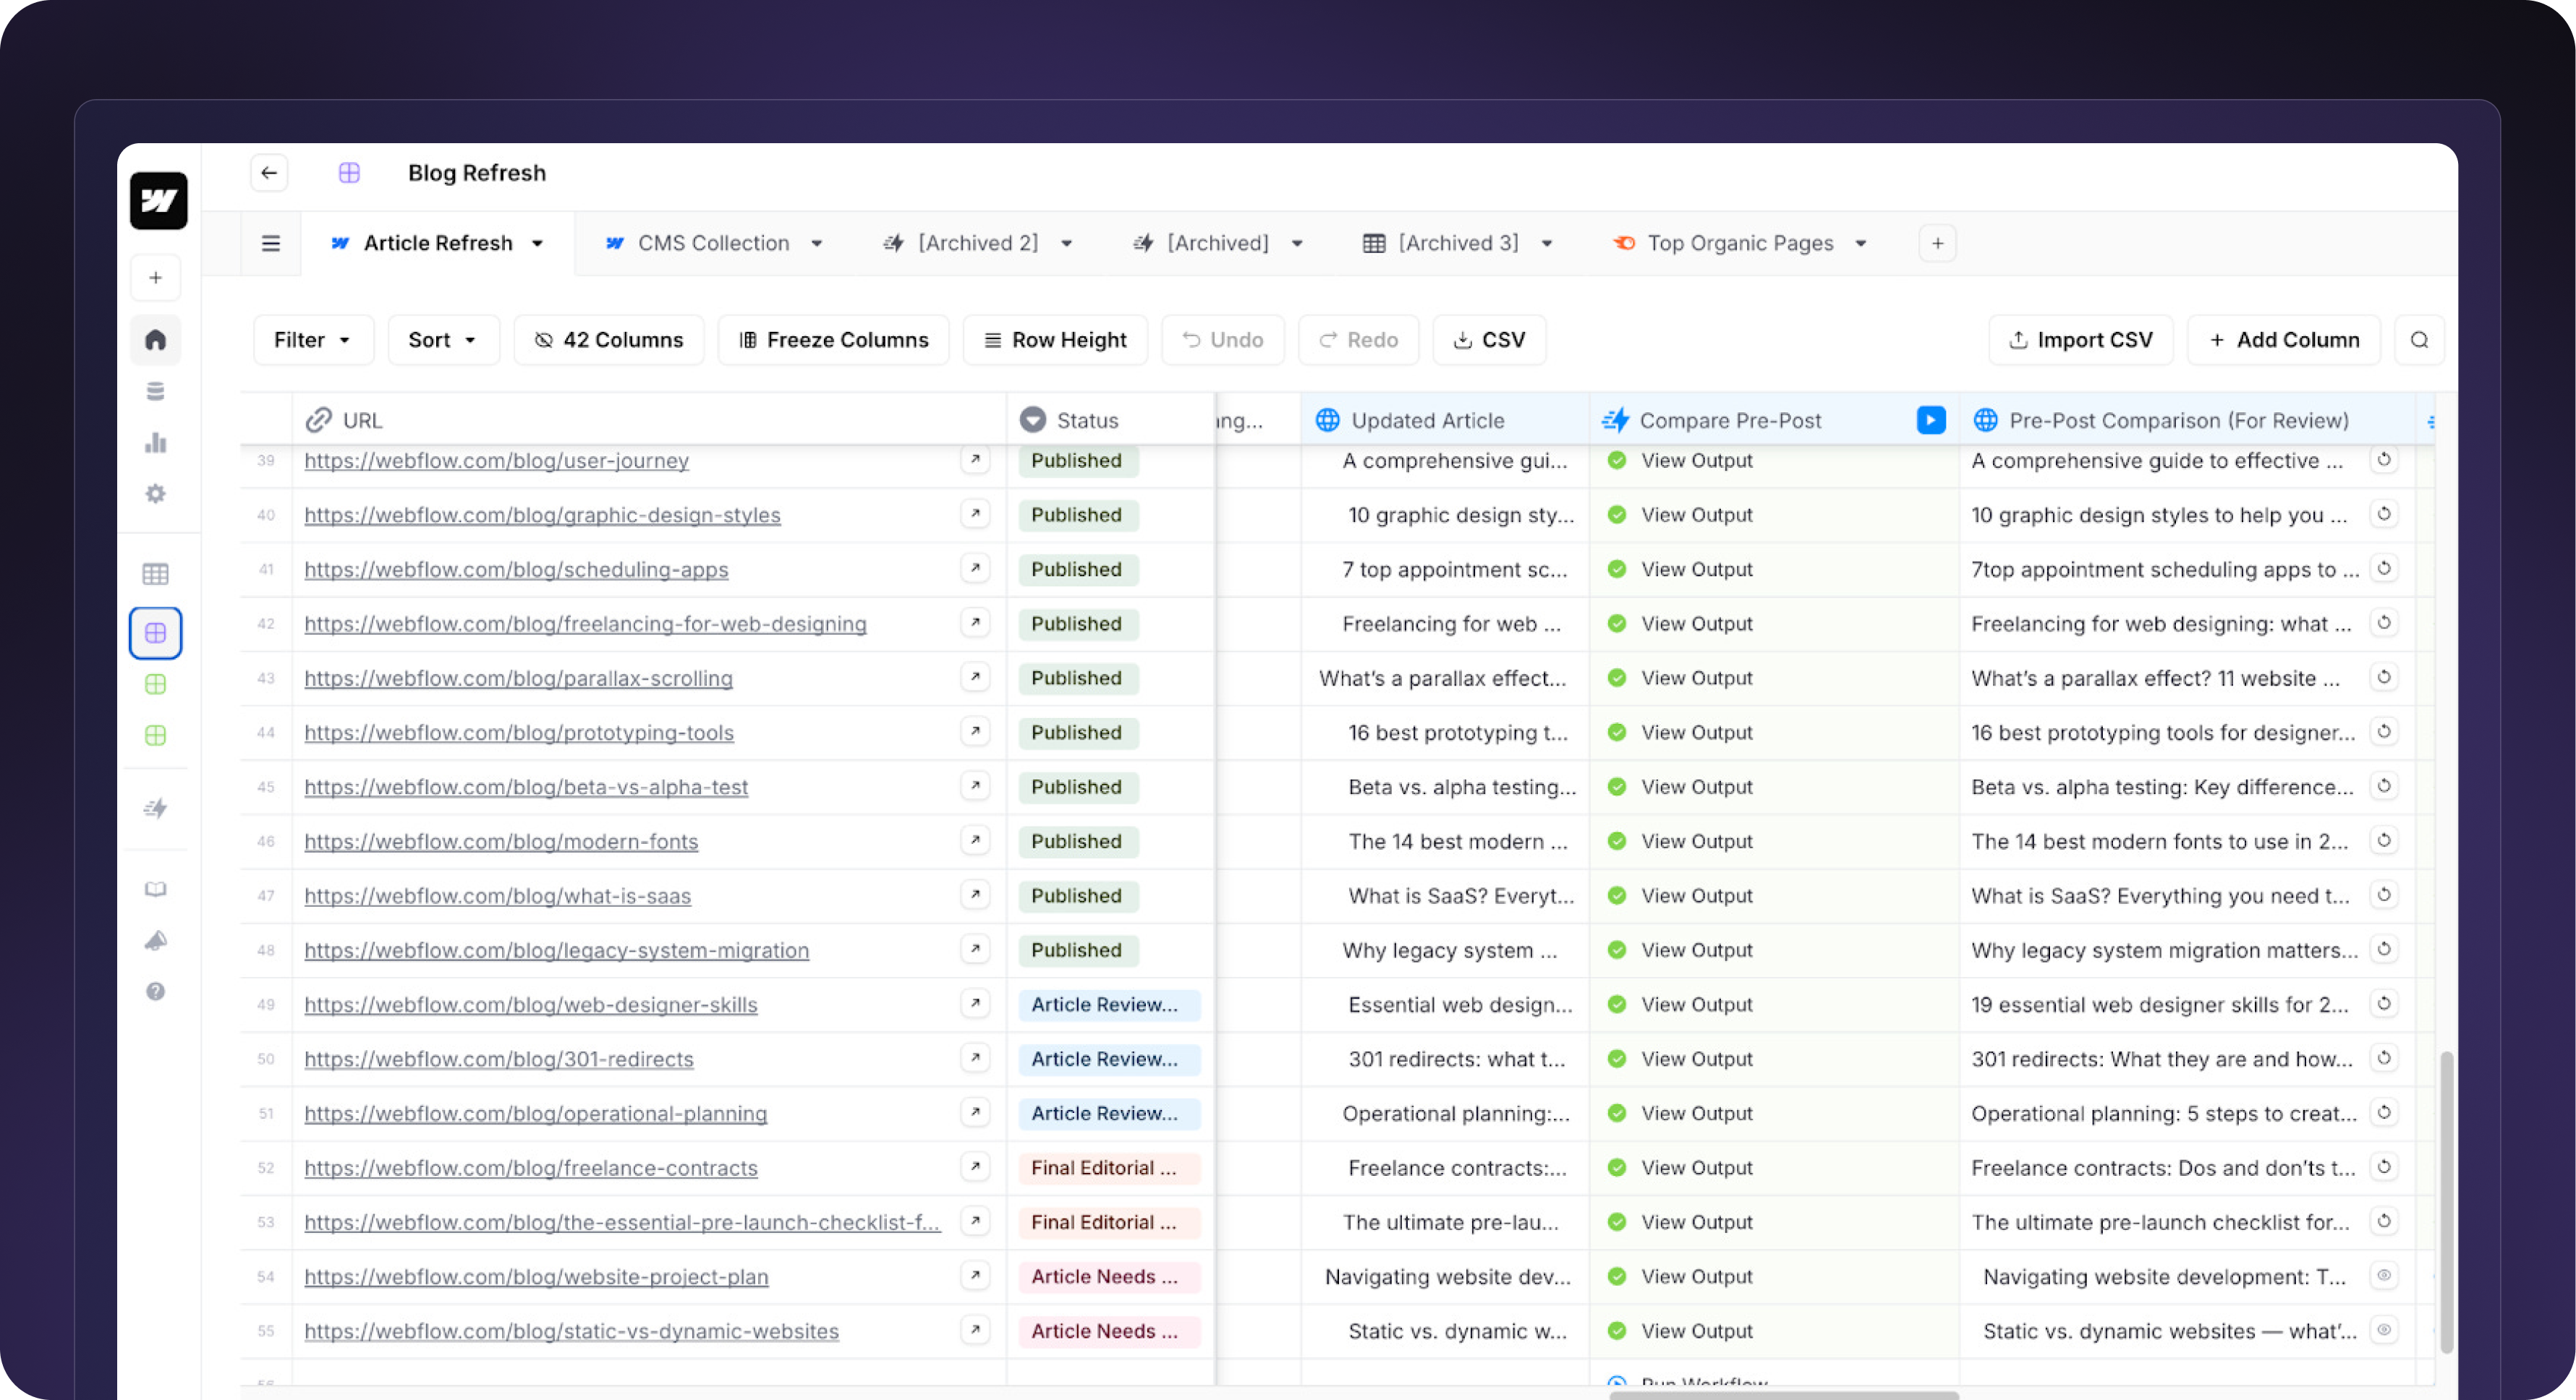Expand the [Archived 3] tab dropdown arrow

coord(1546,243)
